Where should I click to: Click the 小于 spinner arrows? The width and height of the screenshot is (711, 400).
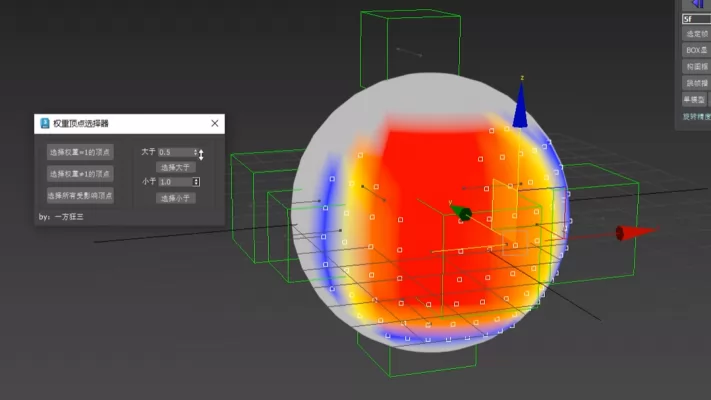(196, 182)
